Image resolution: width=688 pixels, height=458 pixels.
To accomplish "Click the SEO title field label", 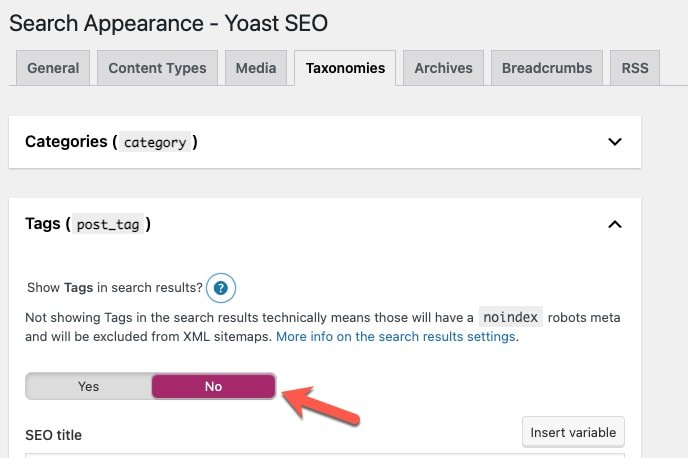I will [x=53, y=435].
